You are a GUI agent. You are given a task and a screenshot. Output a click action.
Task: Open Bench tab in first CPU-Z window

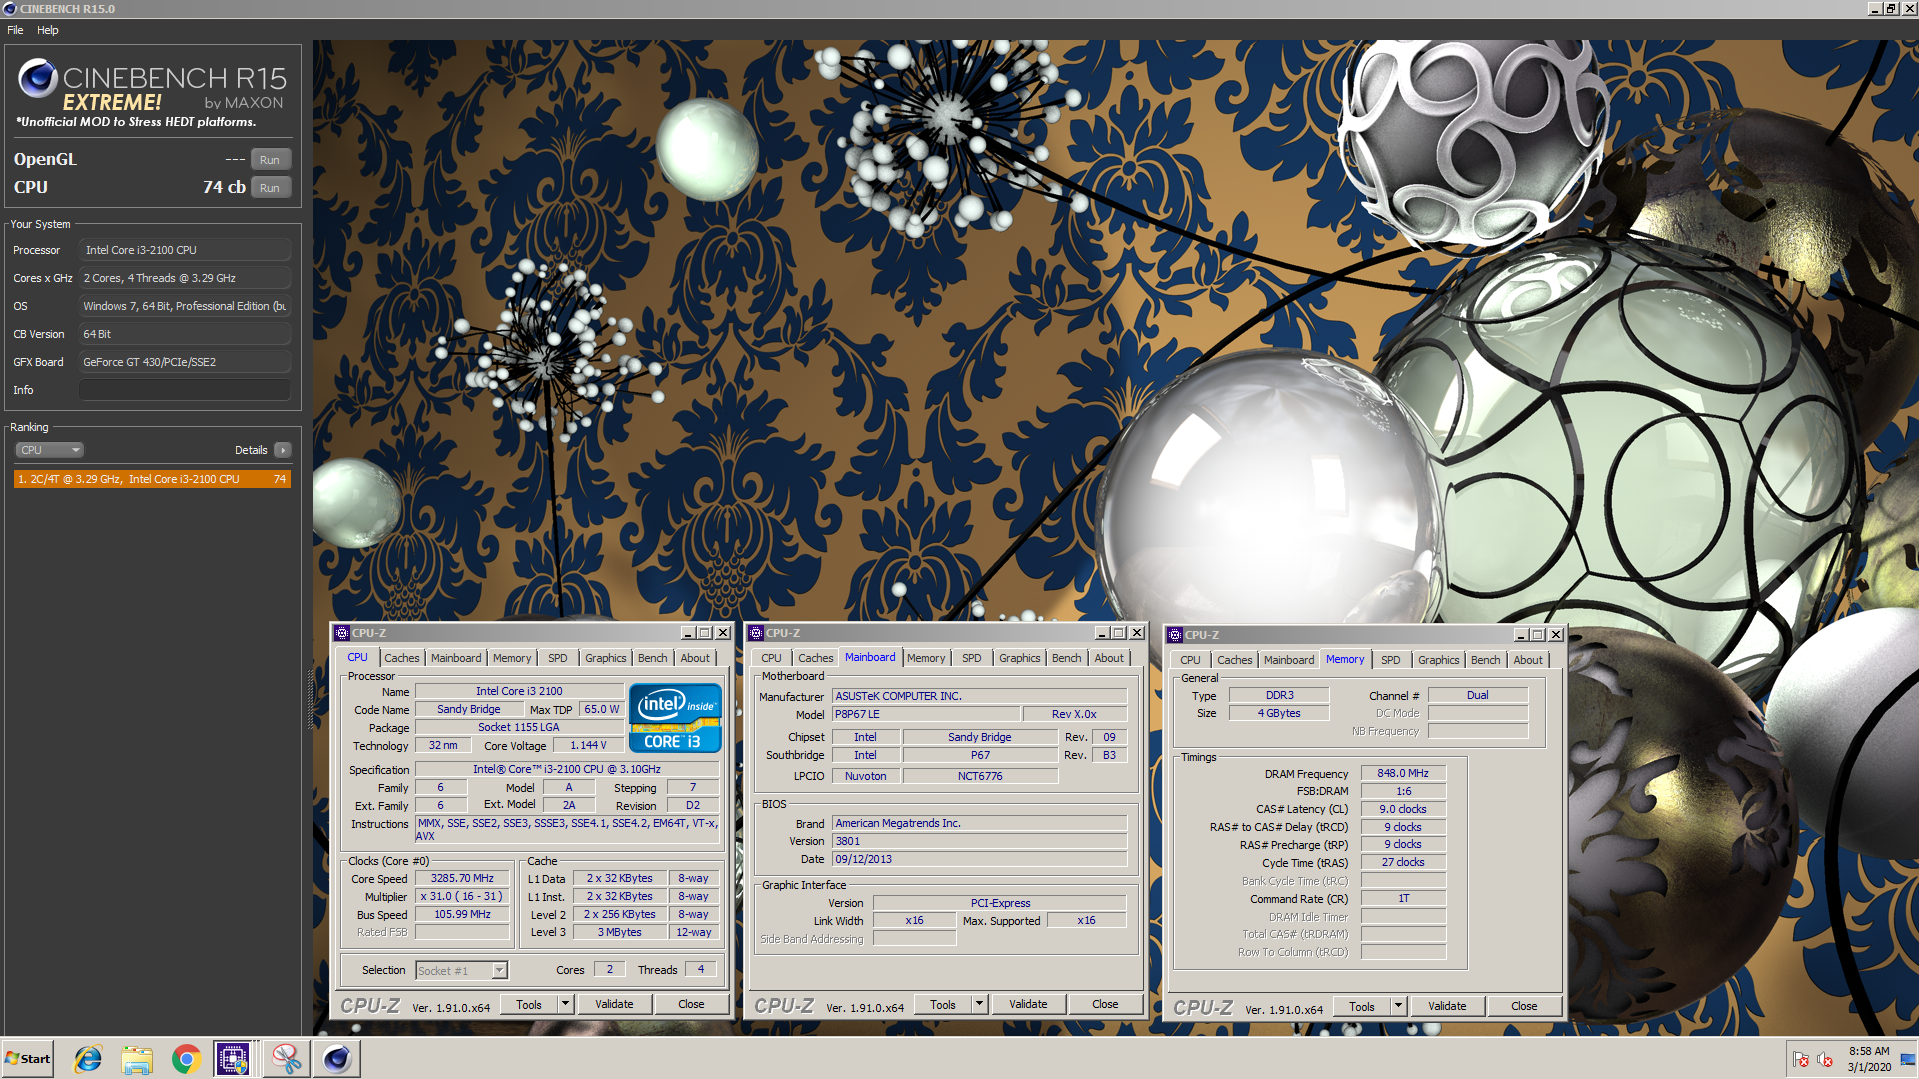click(653, 658)
